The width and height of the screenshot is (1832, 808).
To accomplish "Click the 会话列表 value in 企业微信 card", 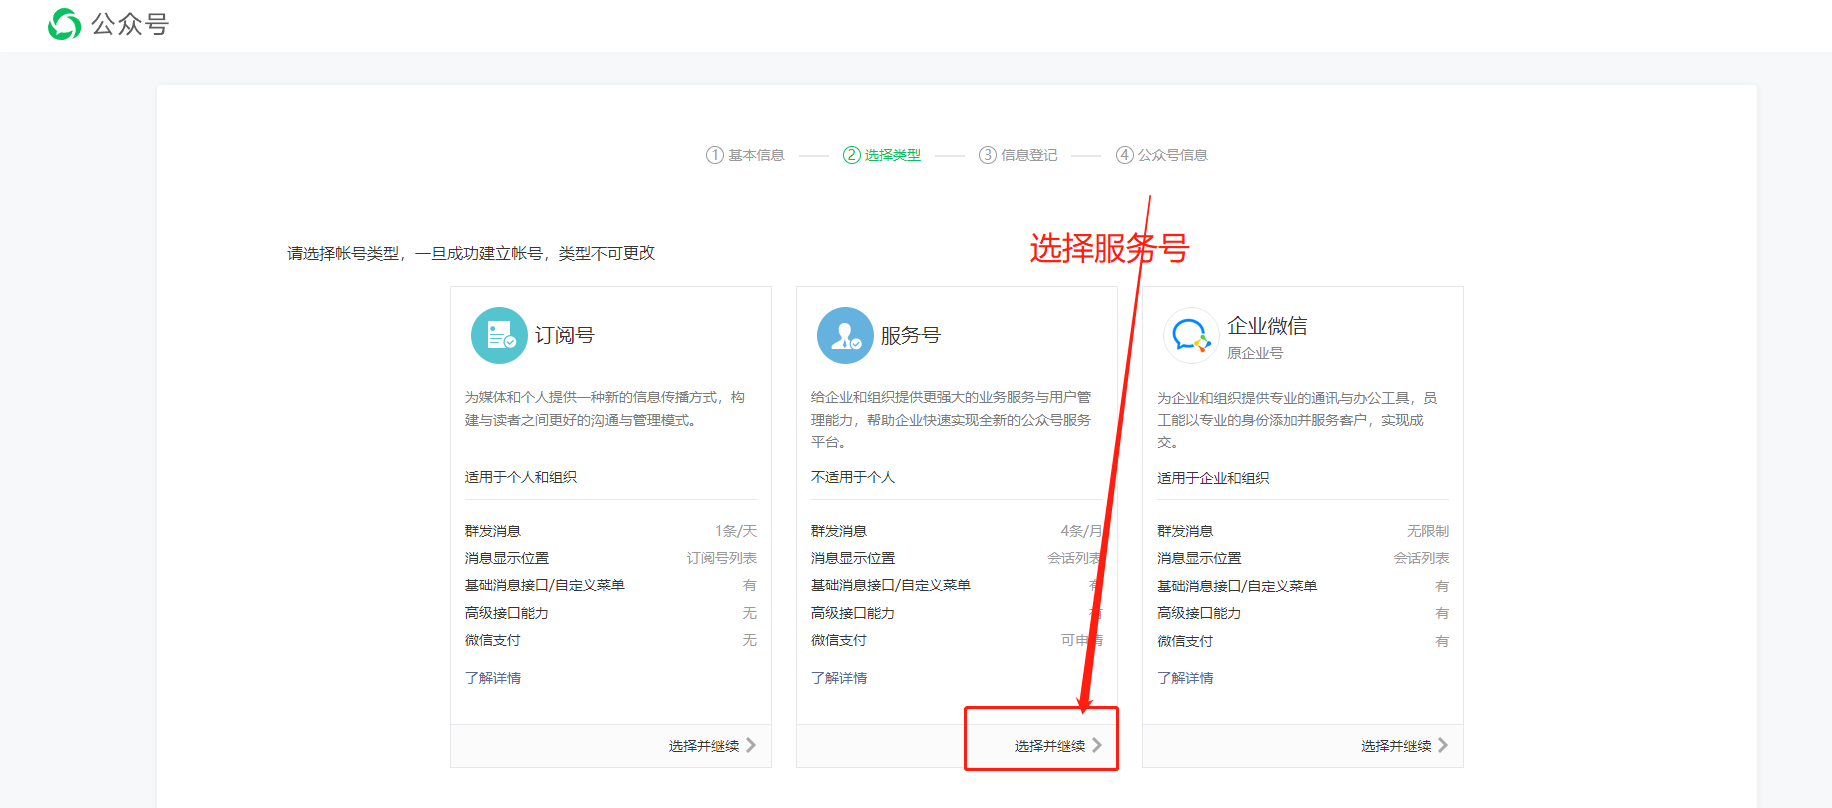I will pyautogui.click(x=1421, y=558).
